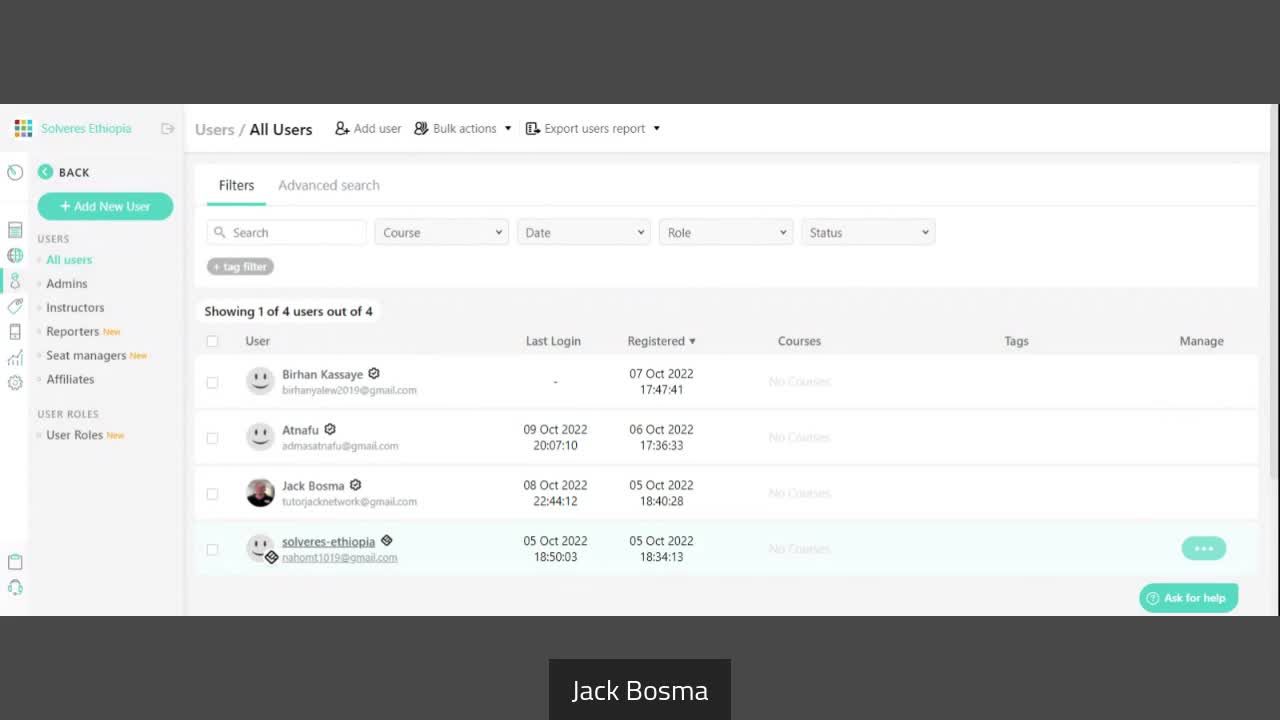Image resolution: width=1280 pixels, height=720 pixels.
Task: Click the solveres-ethiopia user avatar
Action: (x=260, y=548)
